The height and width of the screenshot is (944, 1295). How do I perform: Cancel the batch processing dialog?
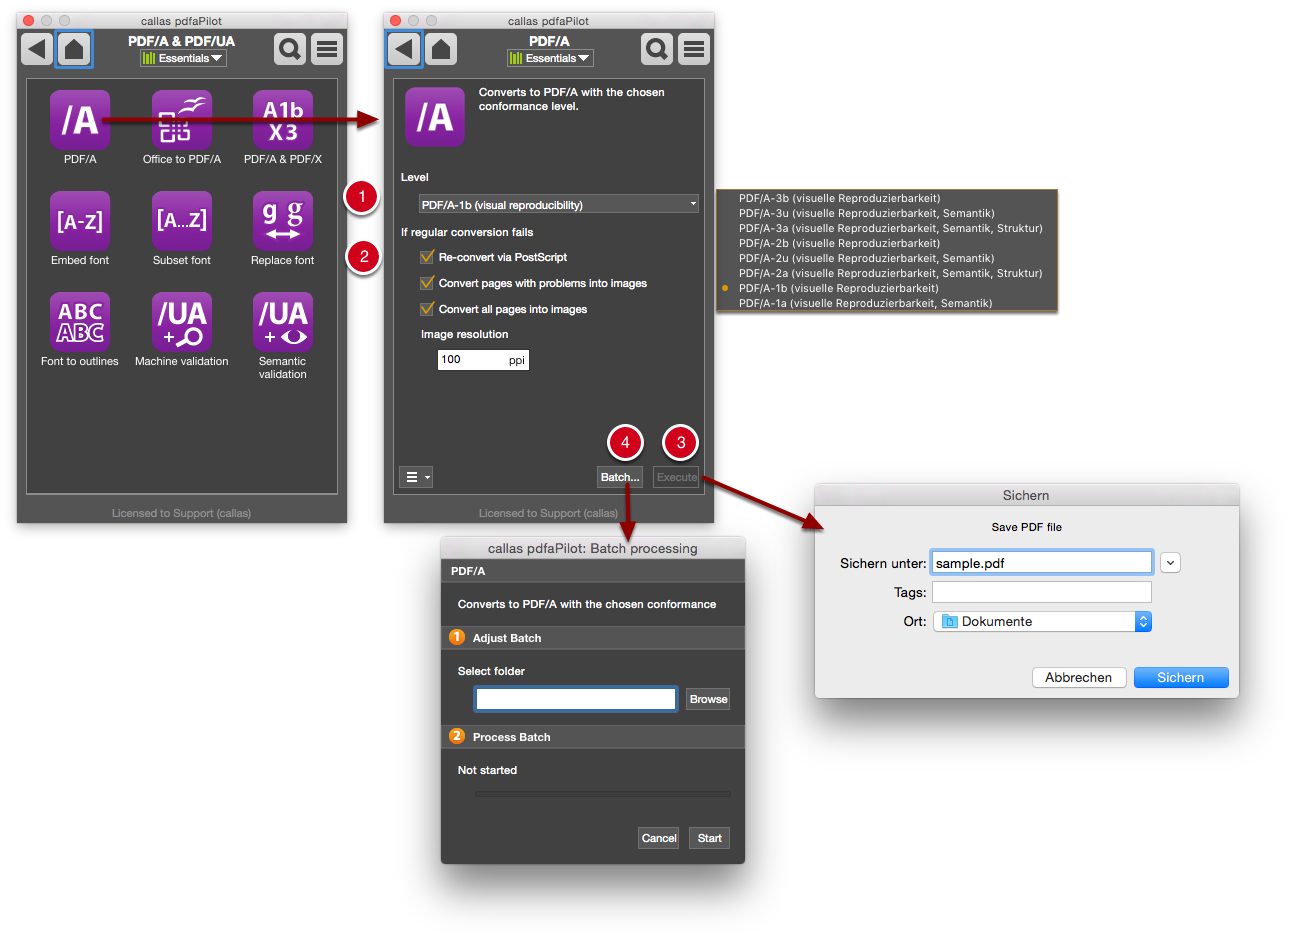[x=659, y=838]
